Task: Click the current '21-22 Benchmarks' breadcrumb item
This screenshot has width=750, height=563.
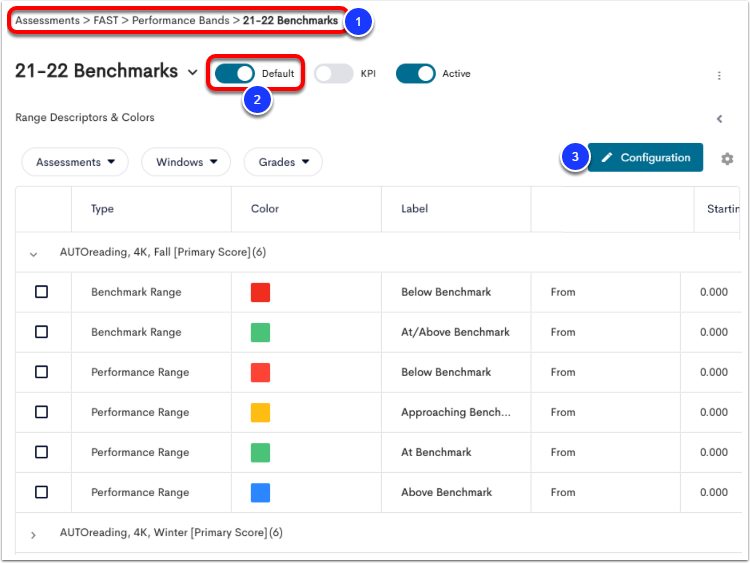Action: coord(290,20)
